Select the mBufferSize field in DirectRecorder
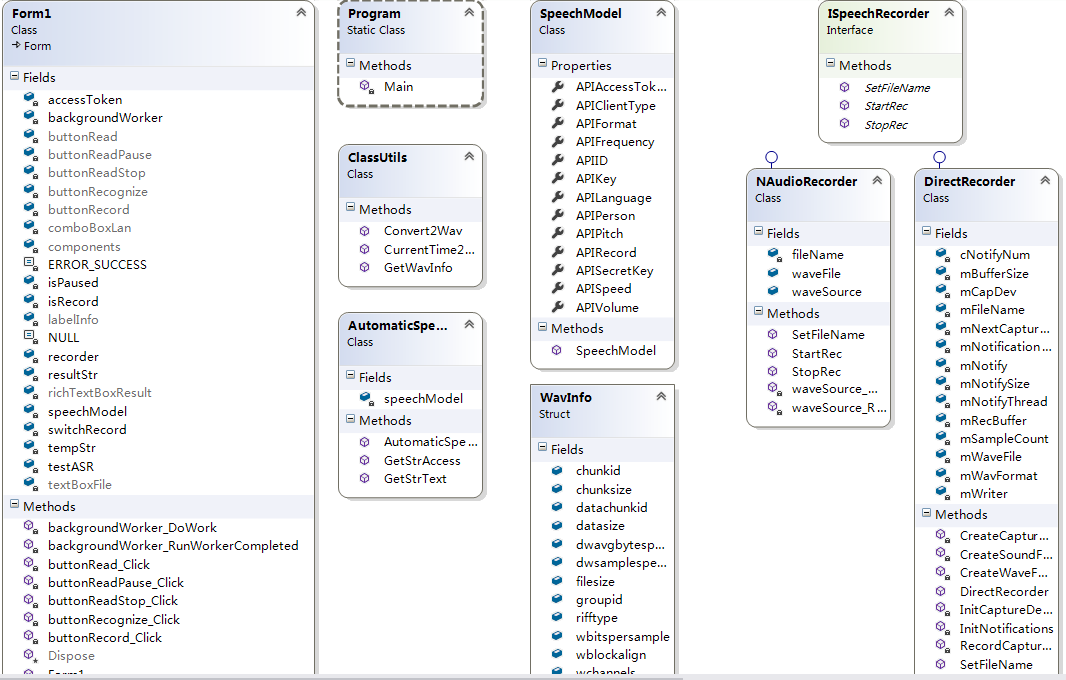 993,273
